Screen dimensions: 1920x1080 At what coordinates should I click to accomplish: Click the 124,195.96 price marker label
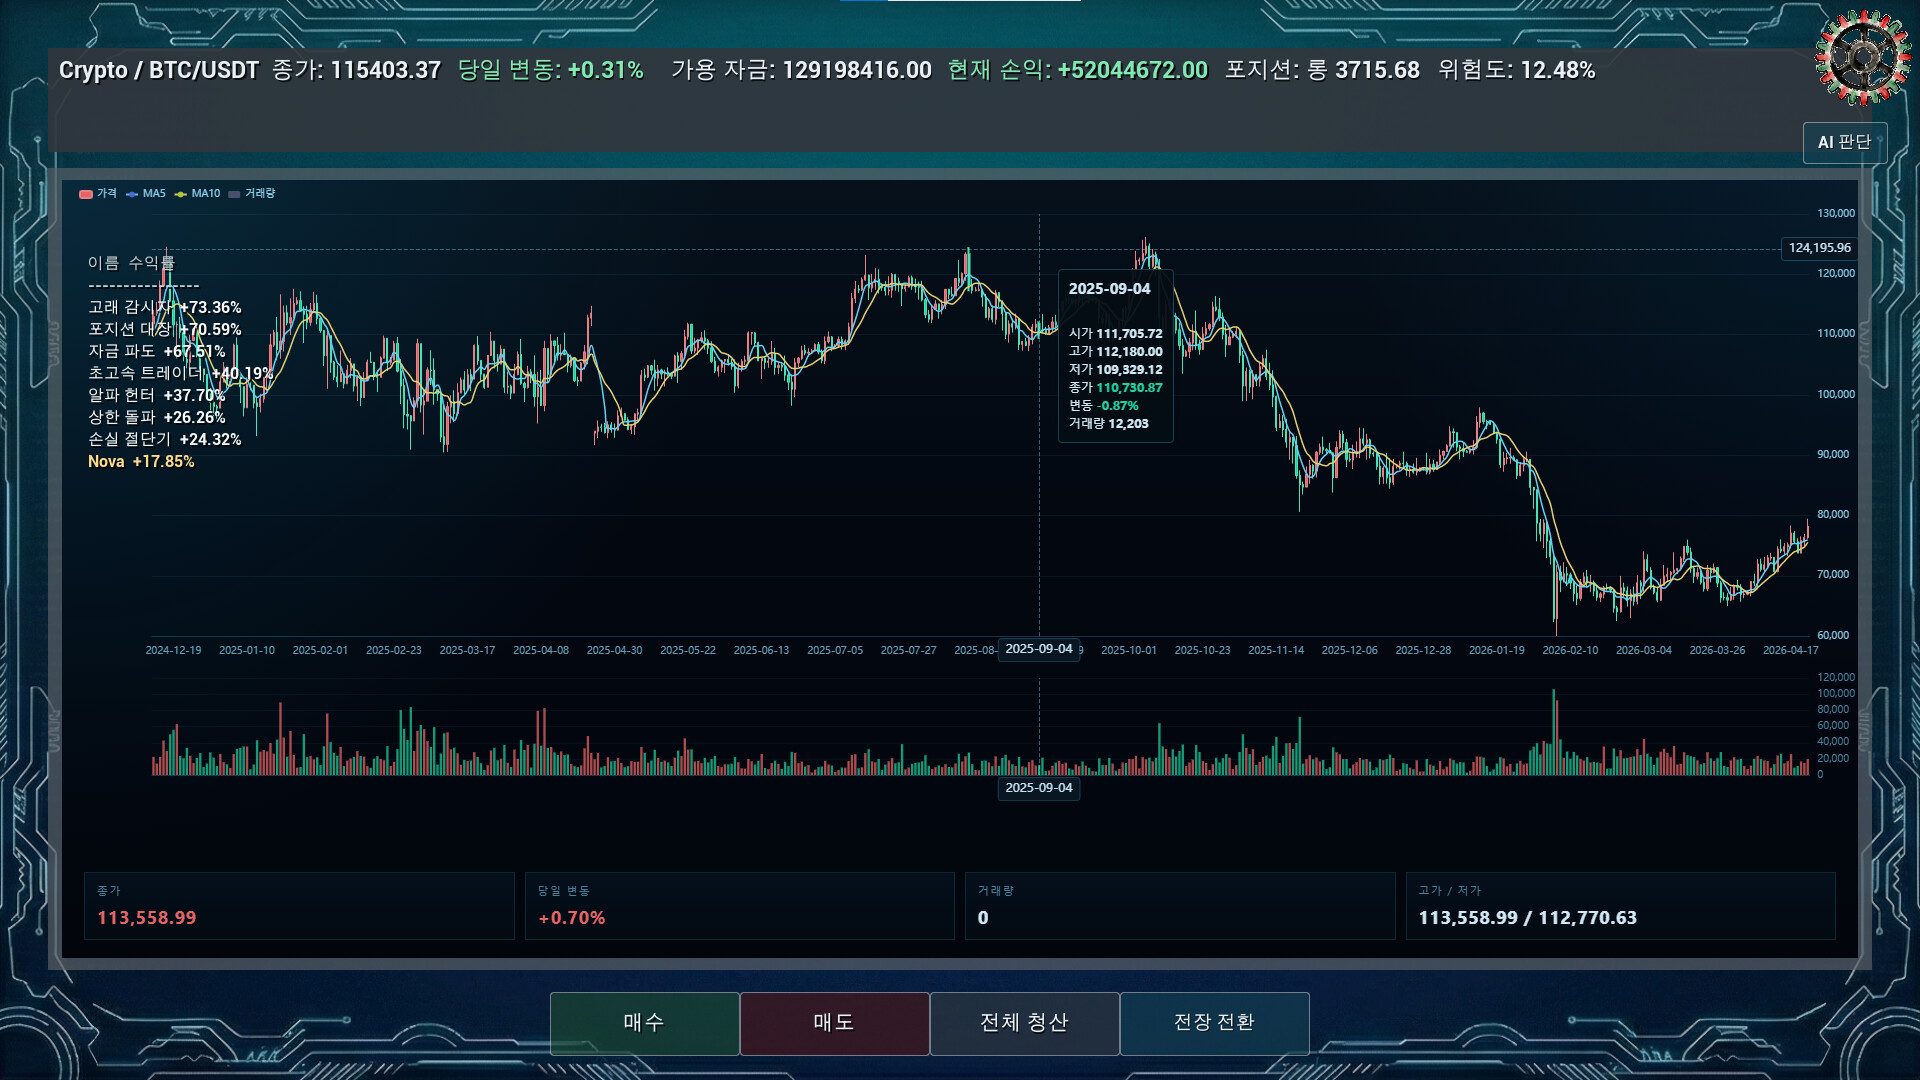pos(1819,248)
